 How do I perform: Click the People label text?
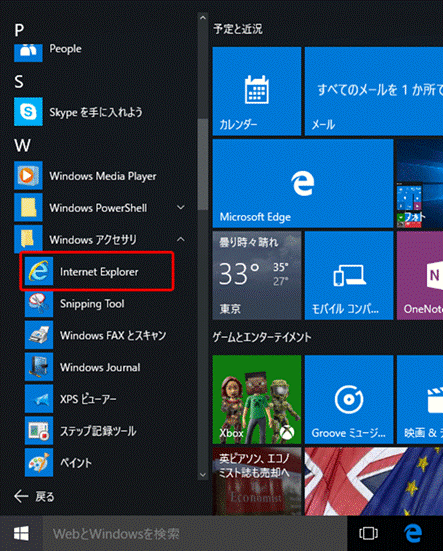(65, 49)
